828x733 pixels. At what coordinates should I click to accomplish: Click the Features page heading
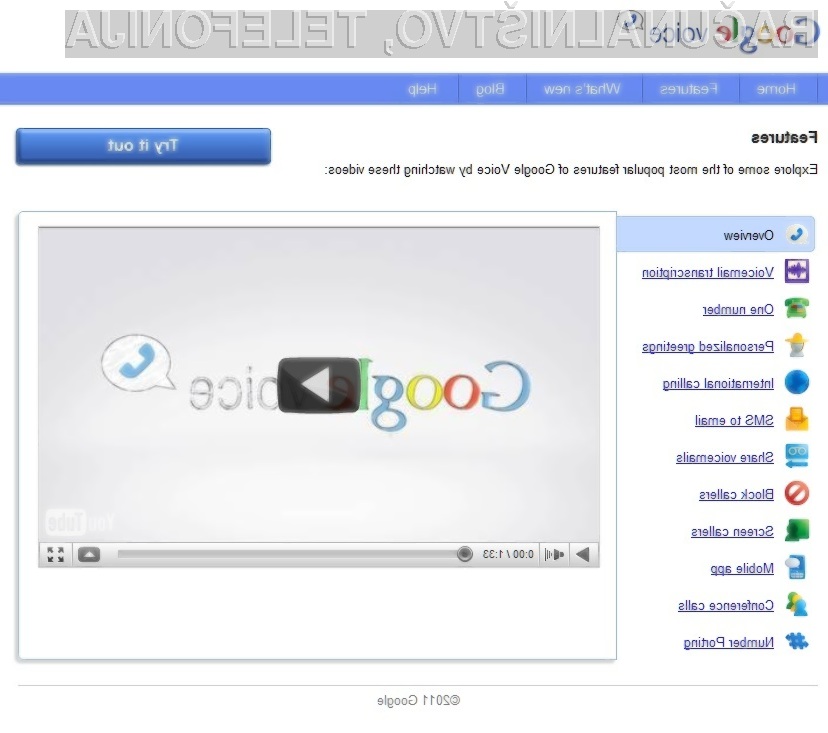coord(784,138)
